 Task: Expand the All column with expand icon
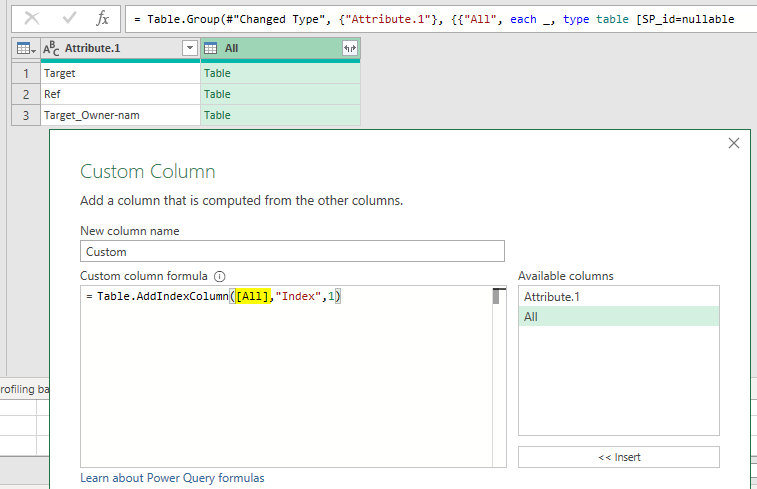(x=350, y=48)
